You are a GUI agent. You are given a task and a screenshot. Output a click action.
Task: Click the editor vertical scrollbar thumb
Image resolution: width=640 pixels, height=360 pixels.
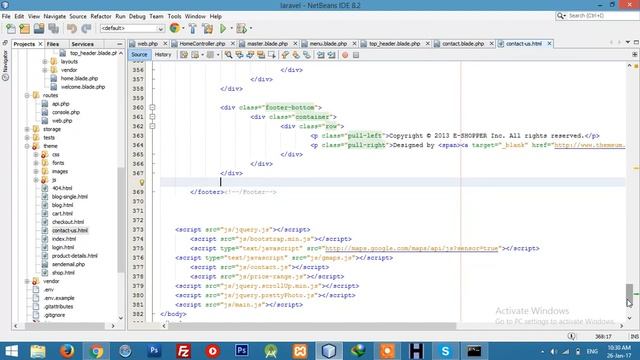point(629,295)
